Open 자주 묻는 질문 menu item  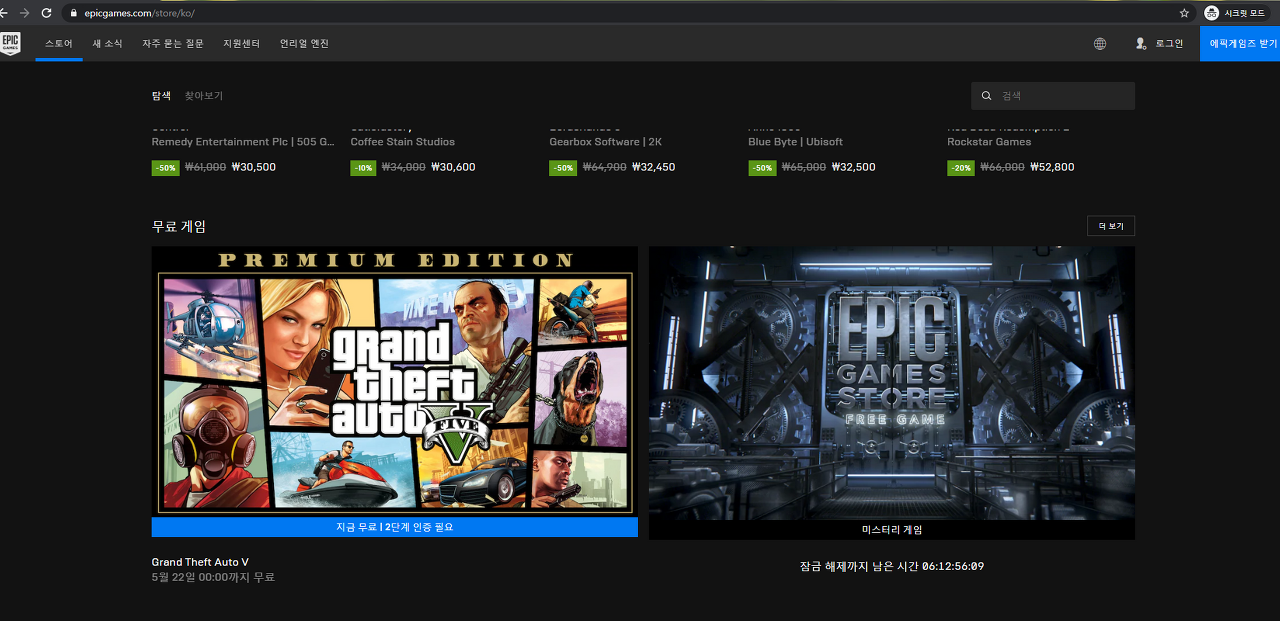[172, 44]
